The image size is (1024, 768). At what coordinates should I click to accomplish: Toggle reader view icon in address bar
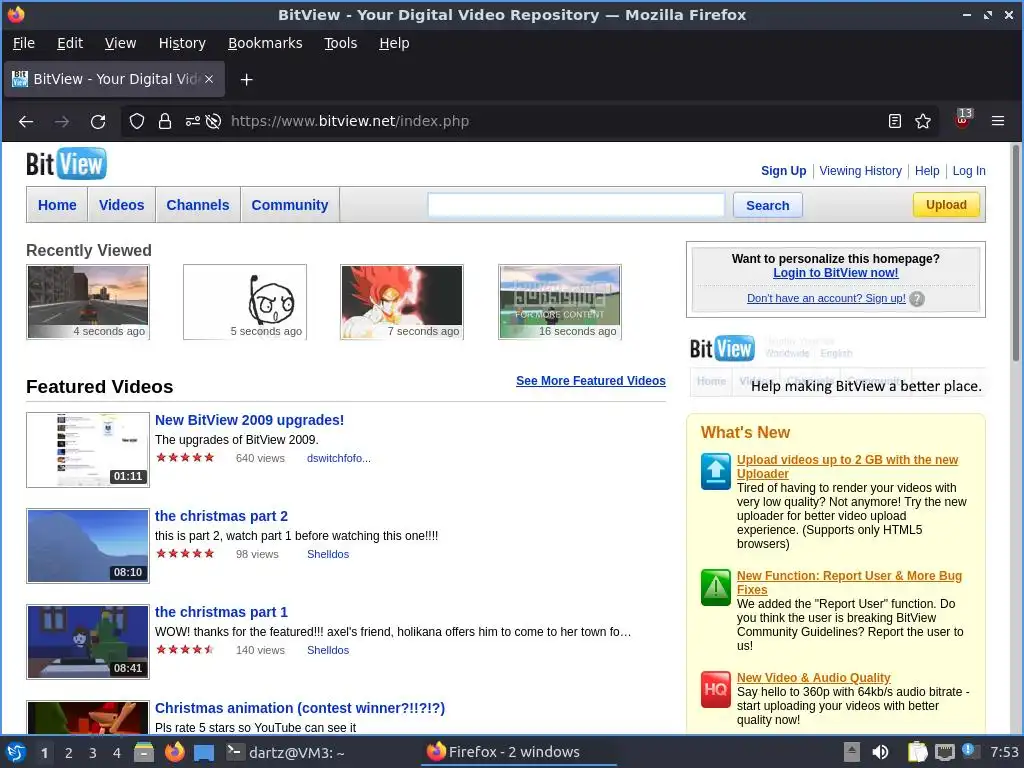895,121
